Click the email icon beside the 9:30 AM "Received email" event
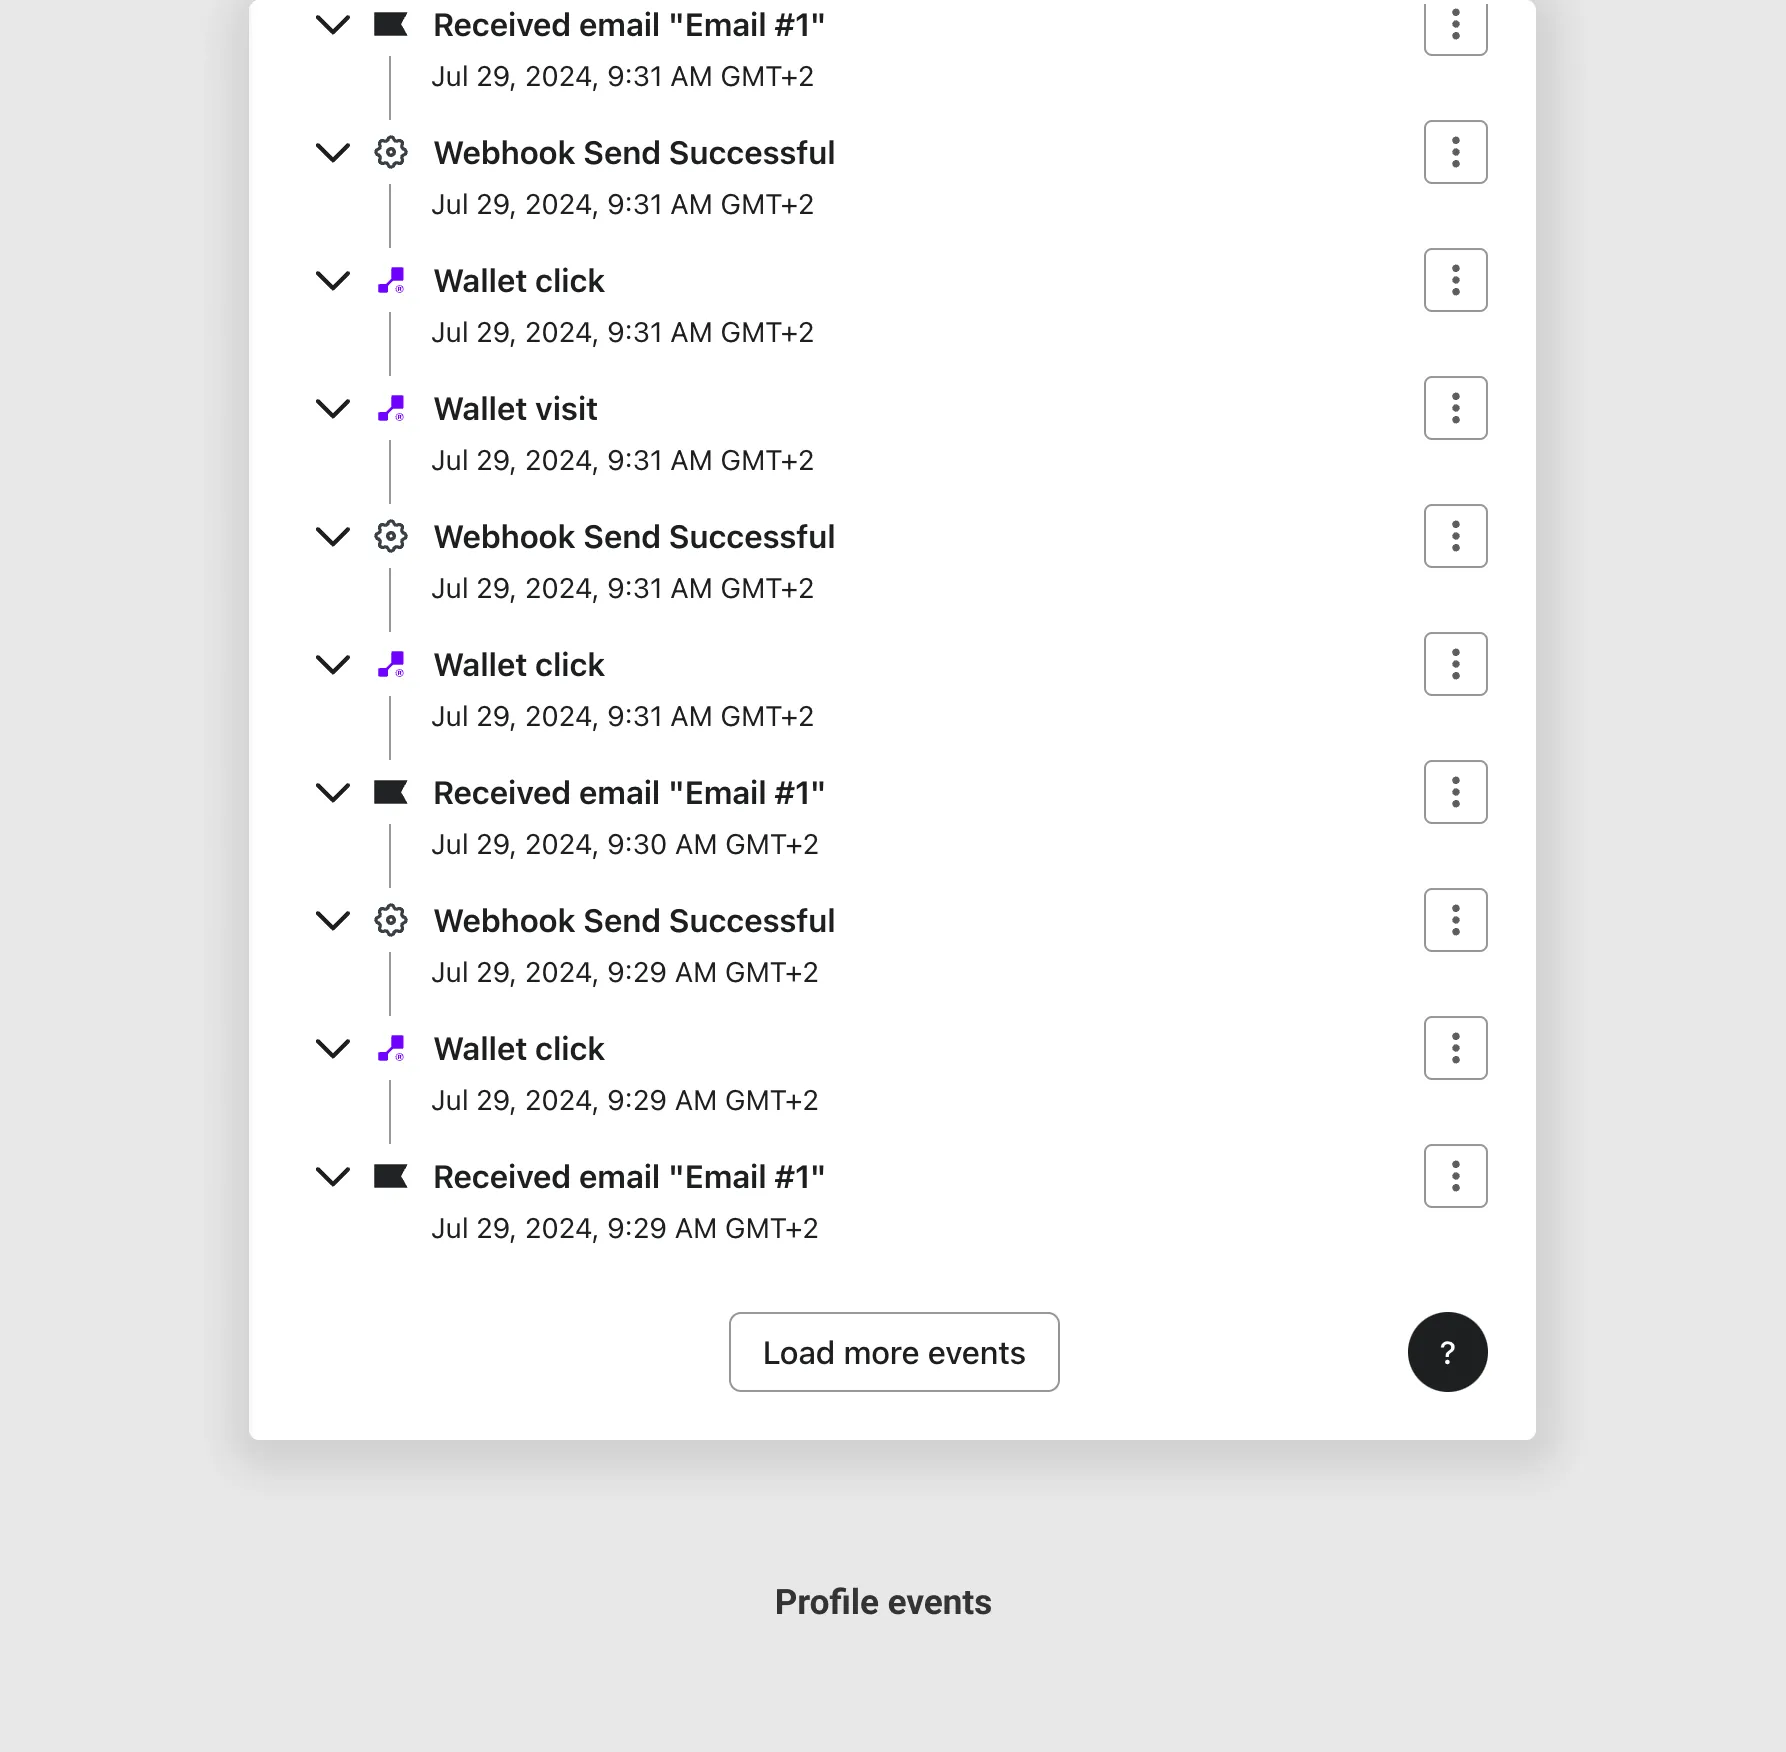The image size is (1786, 1752). tap(391, 792)
